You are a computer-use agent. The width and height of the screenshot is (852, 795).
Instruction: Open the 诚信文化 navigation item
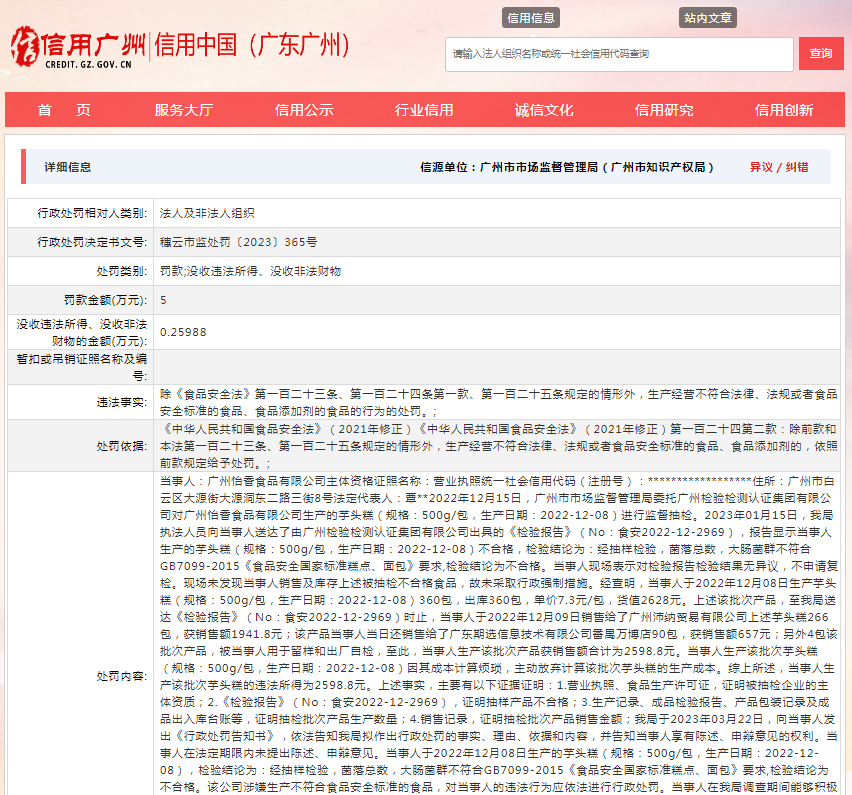544,110
